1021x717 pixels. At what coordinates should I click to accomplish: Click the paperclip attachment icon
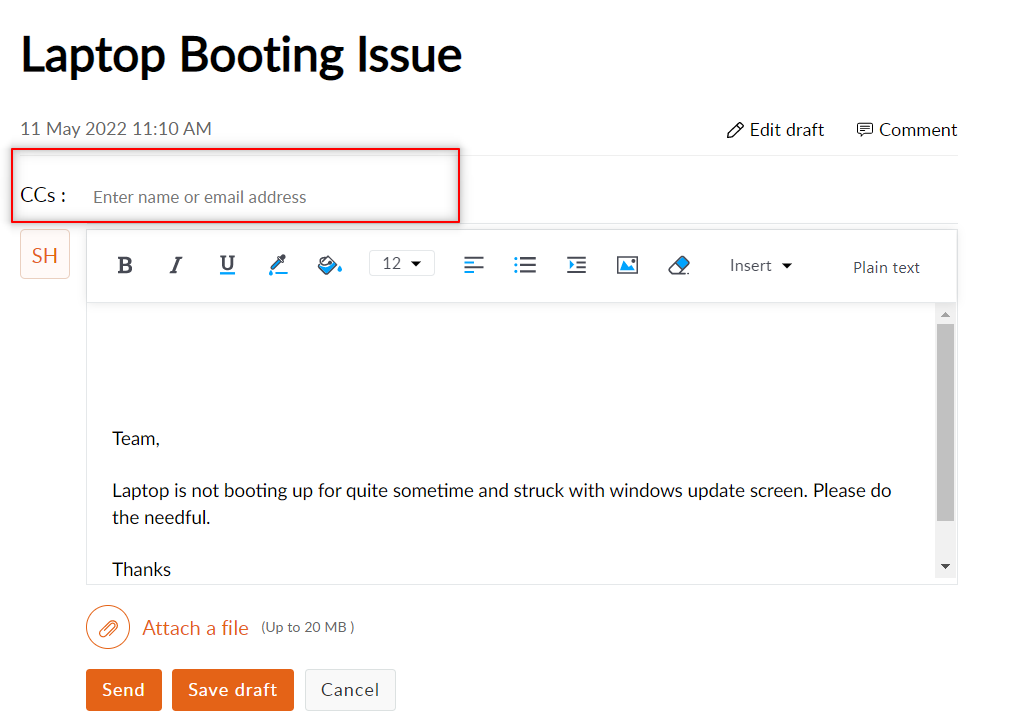tap(108, 628)
